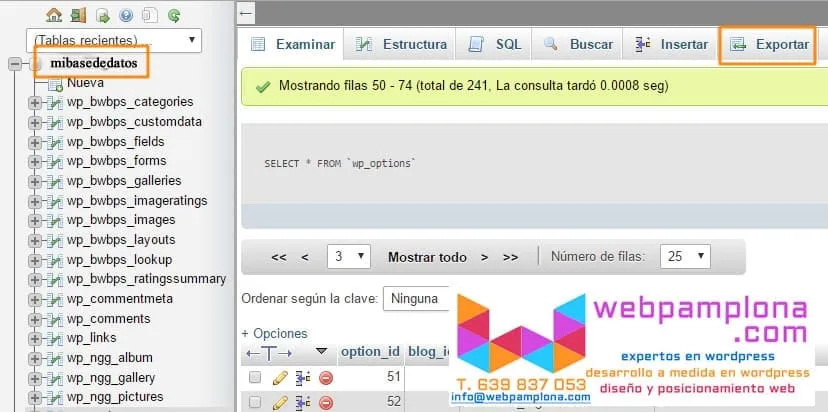
Task: Open wp_bwbps_images table
Action: pos(121,220)
